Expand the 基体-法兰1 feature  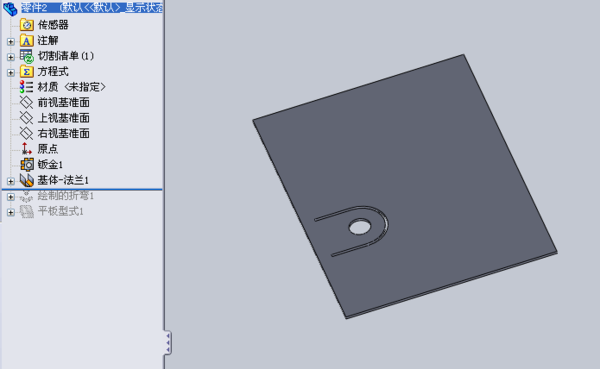pyautogui.click(x=11, y=181)
